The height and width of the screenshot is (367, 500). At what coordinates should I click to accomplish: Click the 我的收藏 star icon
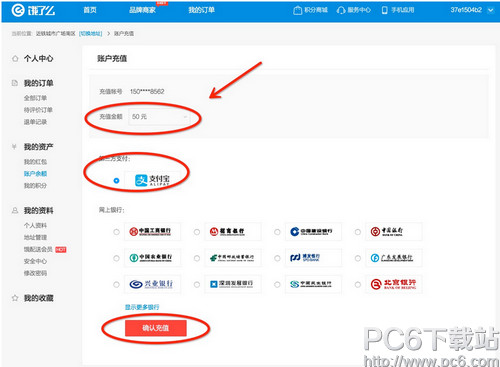[15, 298]
